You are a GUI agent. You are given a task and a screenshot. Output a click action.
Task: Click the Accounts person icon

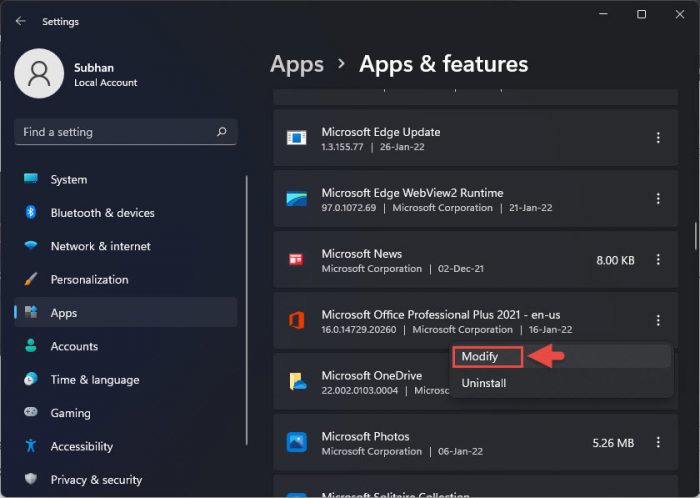pos(31,345)
